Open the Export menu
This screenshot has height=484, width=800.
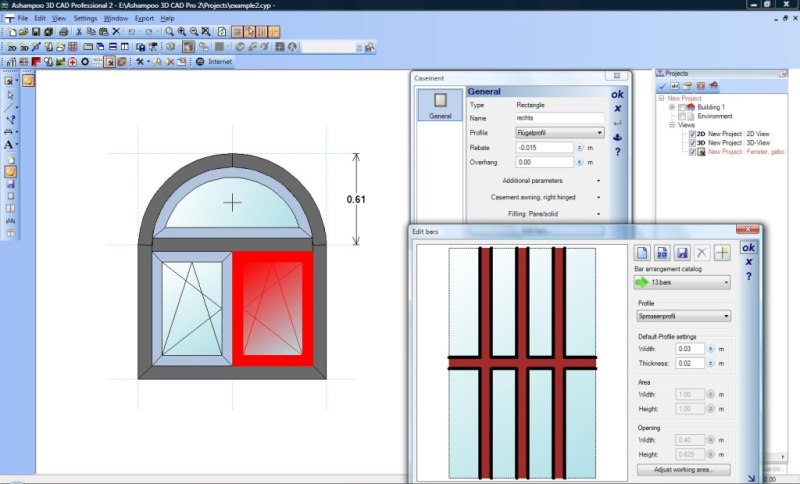pos(144,18)
